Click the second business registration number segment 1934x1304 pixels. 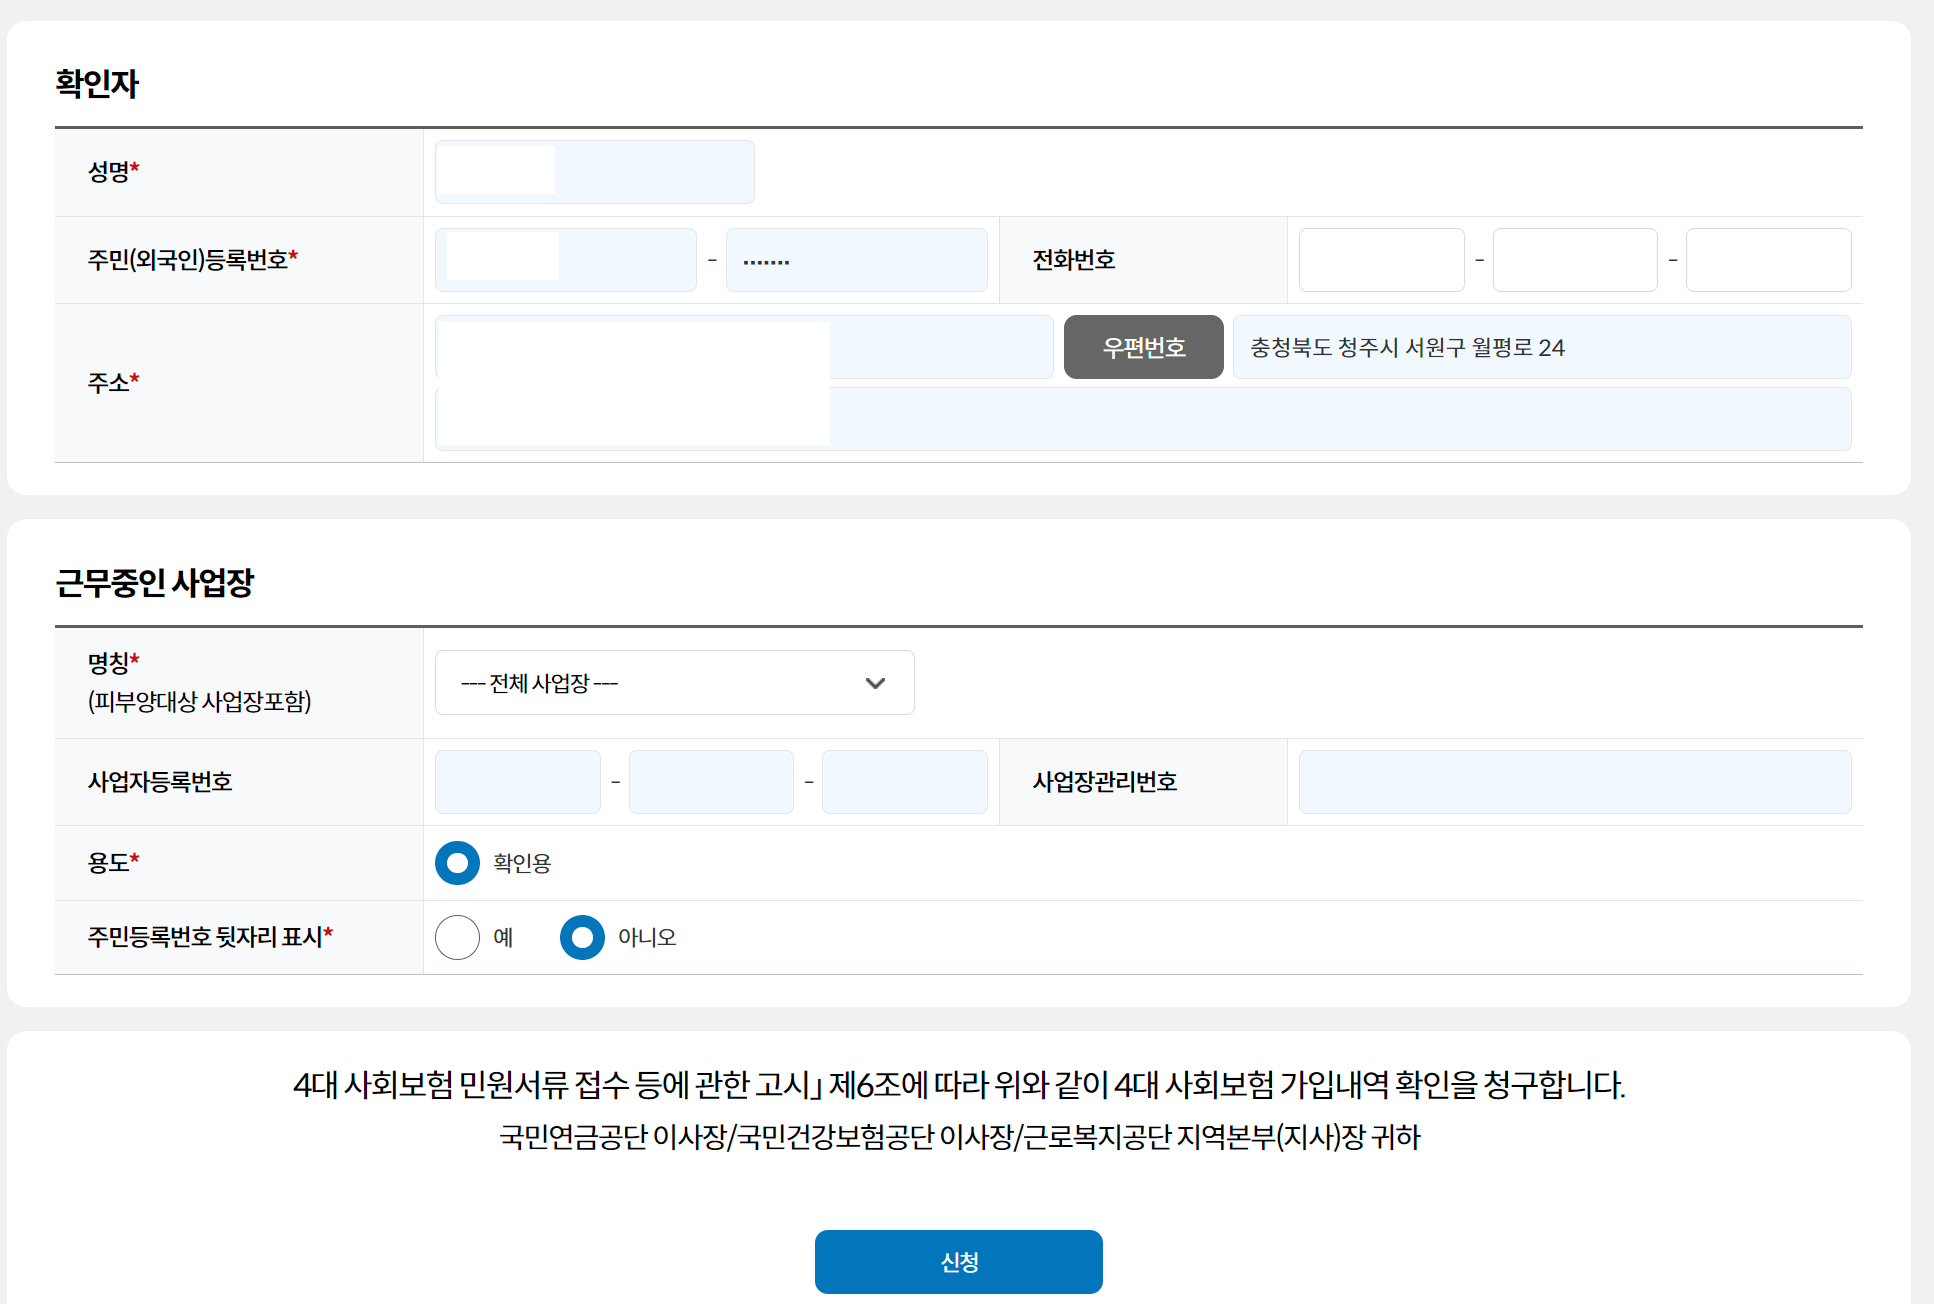point(711,781)
